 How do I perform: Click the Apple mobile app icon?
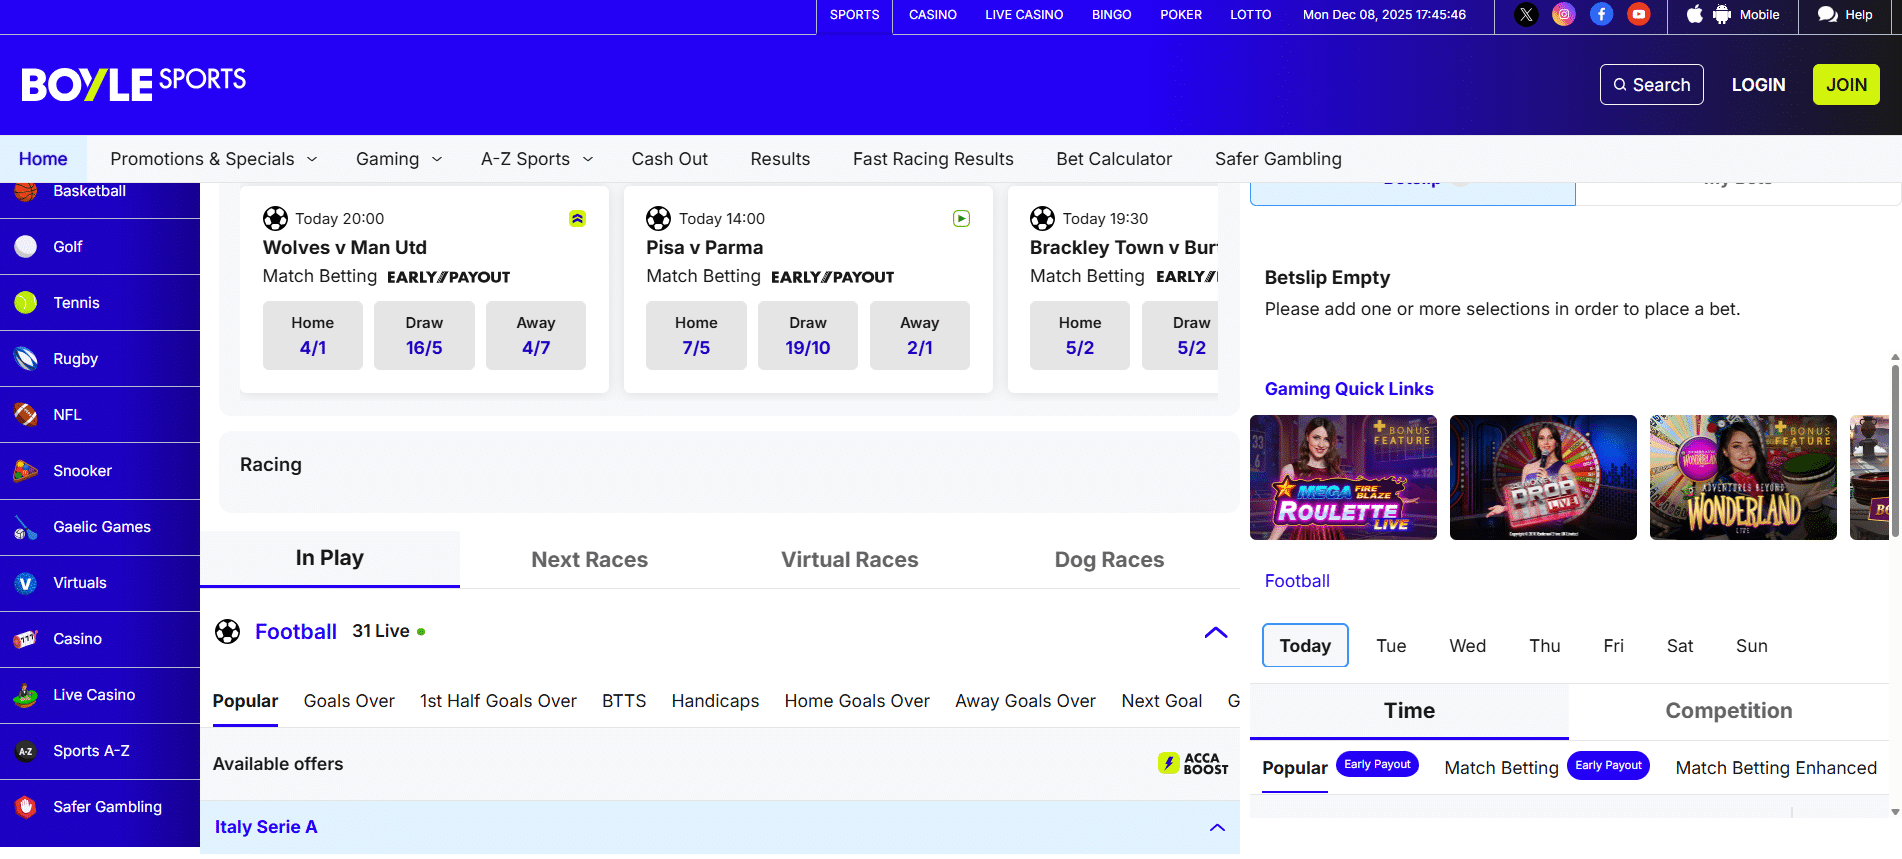1694,15
